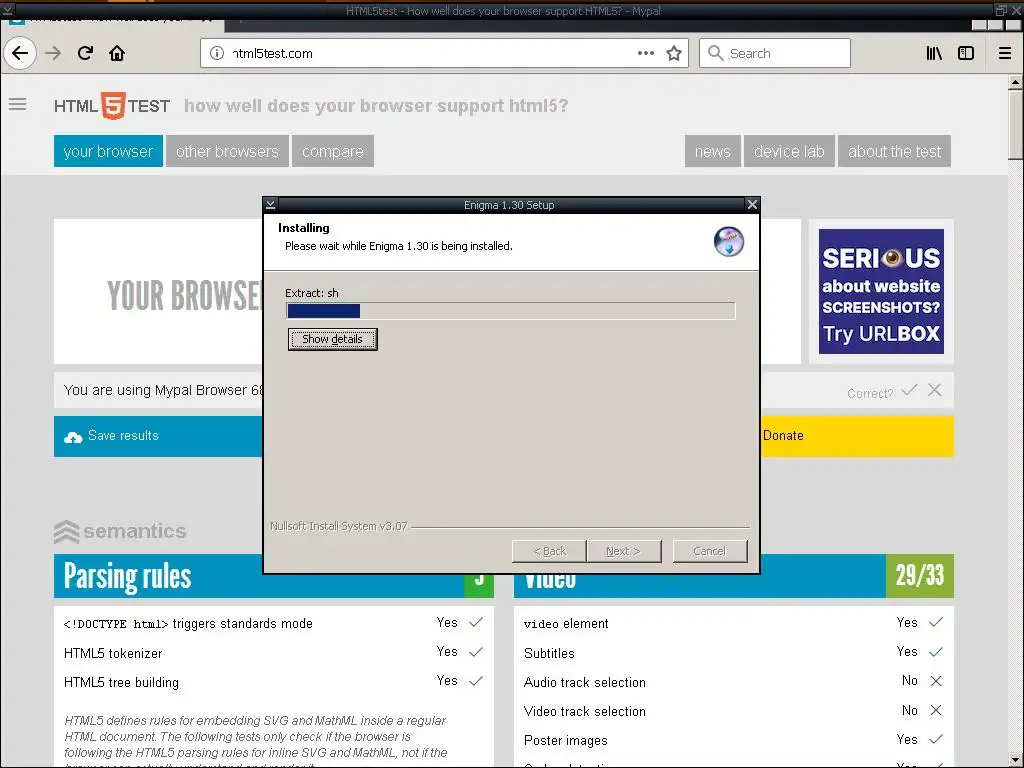Screen dimensions: 1024x768
Task: Confirm browser identification with check mark
Action: click(909, 391)
